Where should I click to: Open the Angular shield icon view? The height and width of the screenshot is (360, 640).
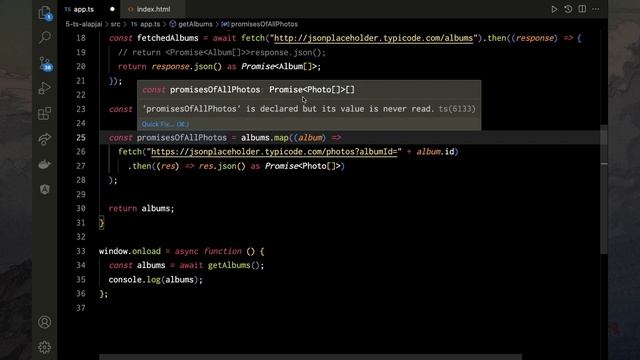[x=45, y=189]
